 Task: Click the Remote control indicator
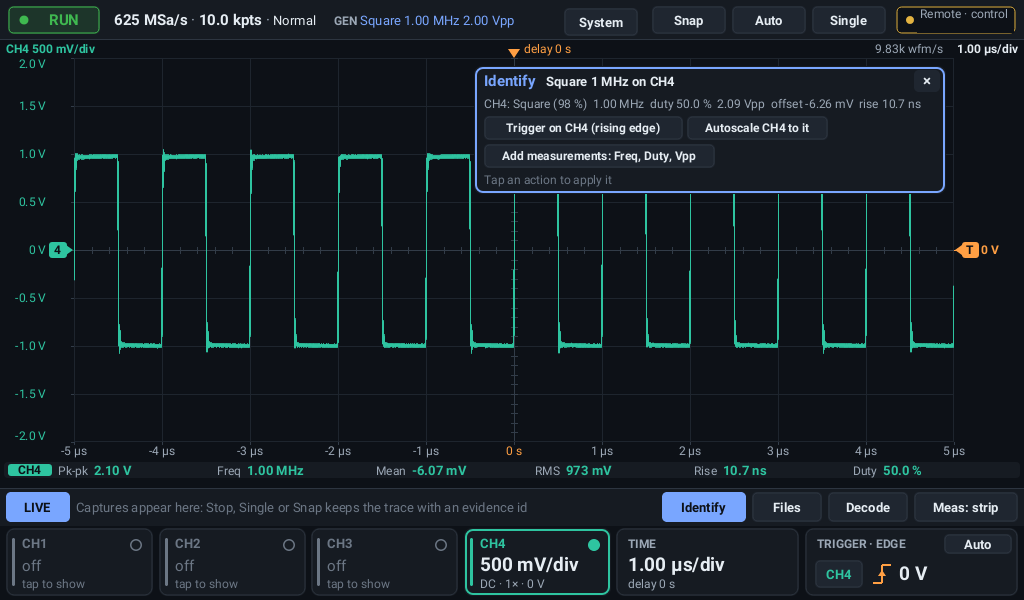956,20
